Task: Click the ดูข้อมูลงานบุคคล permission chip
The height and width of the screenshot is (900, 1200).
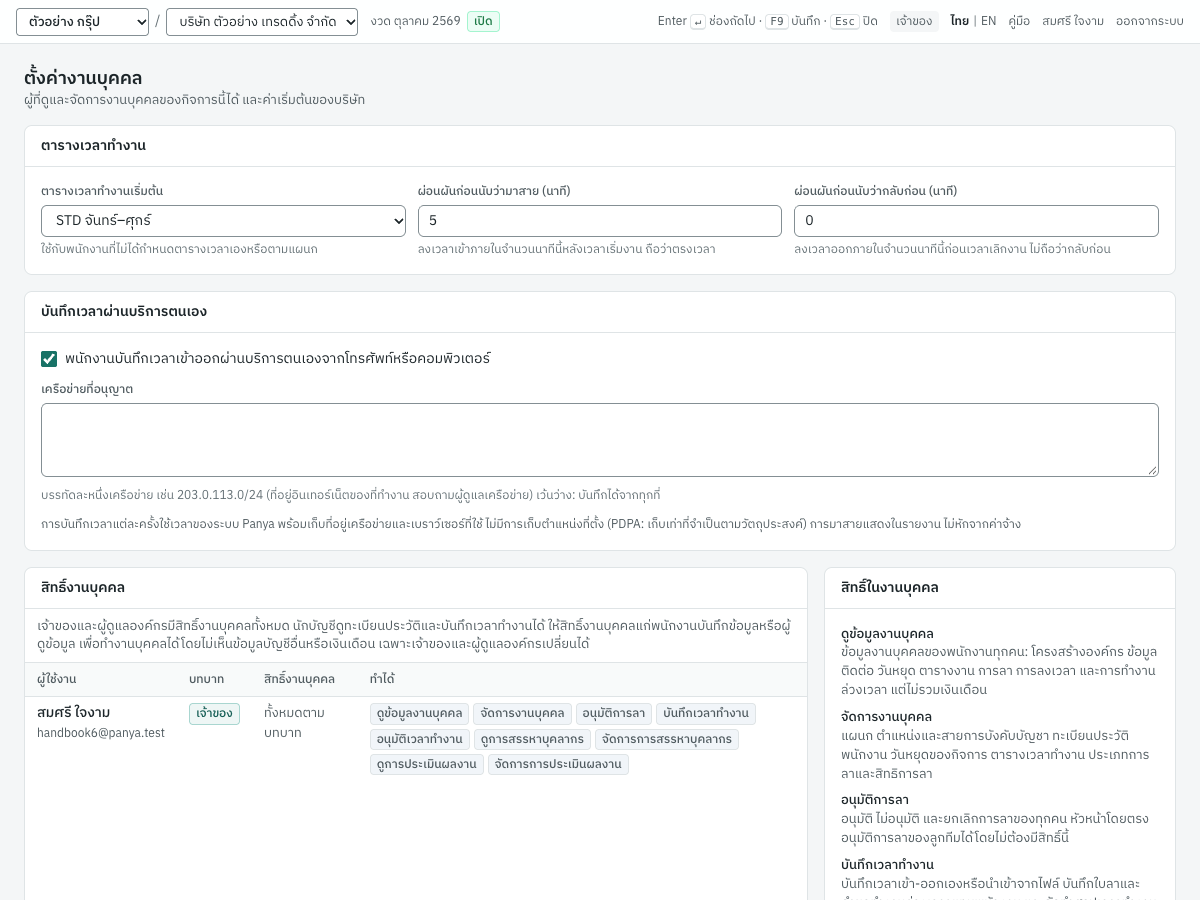Action: (419, 714)
